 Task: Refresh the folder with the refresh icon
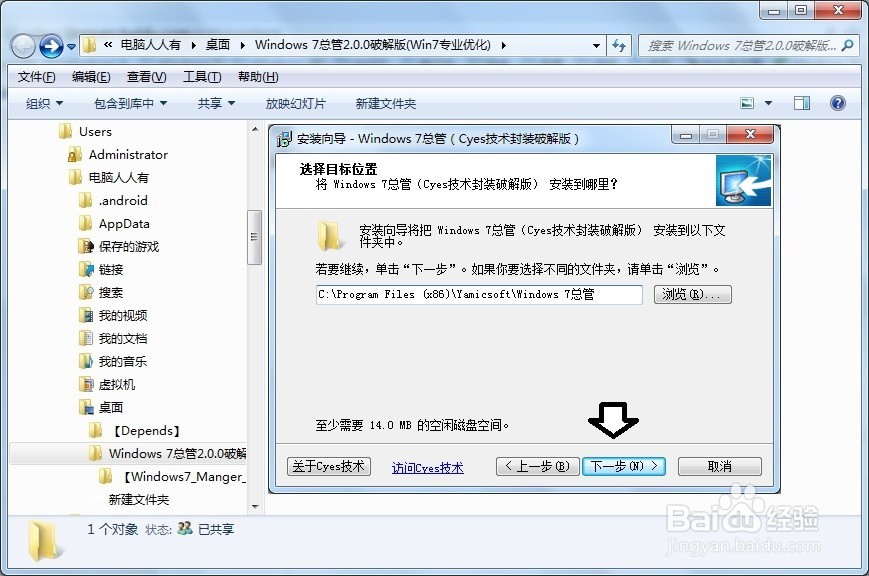(x=619, y=45)
